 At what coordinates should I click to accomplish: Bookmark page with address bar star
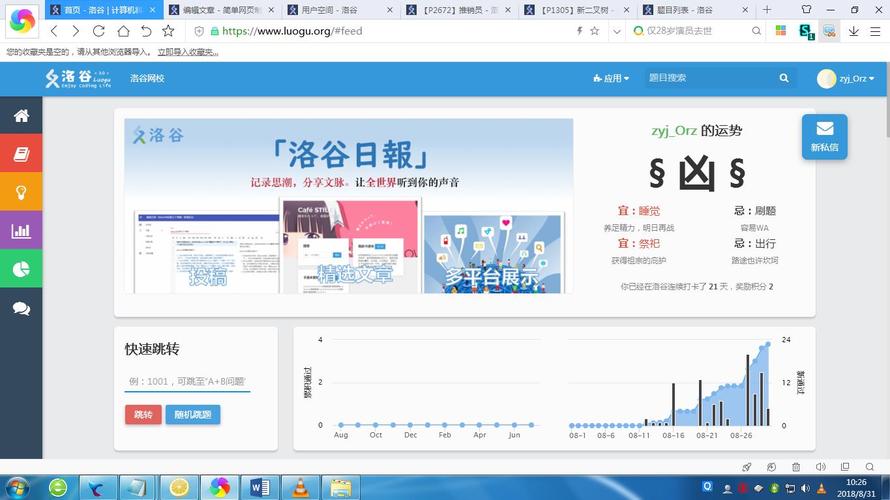point(594,31)
